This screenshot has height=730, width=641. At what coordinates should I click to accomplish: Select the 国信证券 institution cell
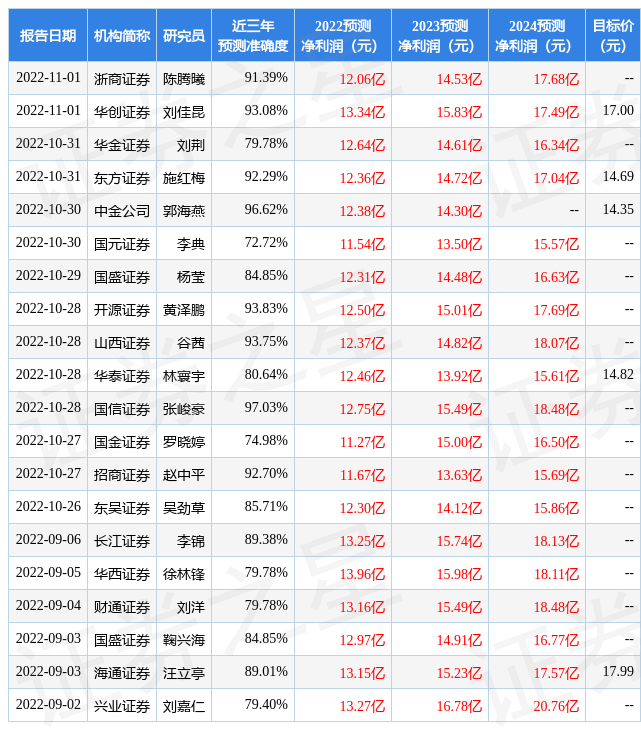(x=122, y=409)
